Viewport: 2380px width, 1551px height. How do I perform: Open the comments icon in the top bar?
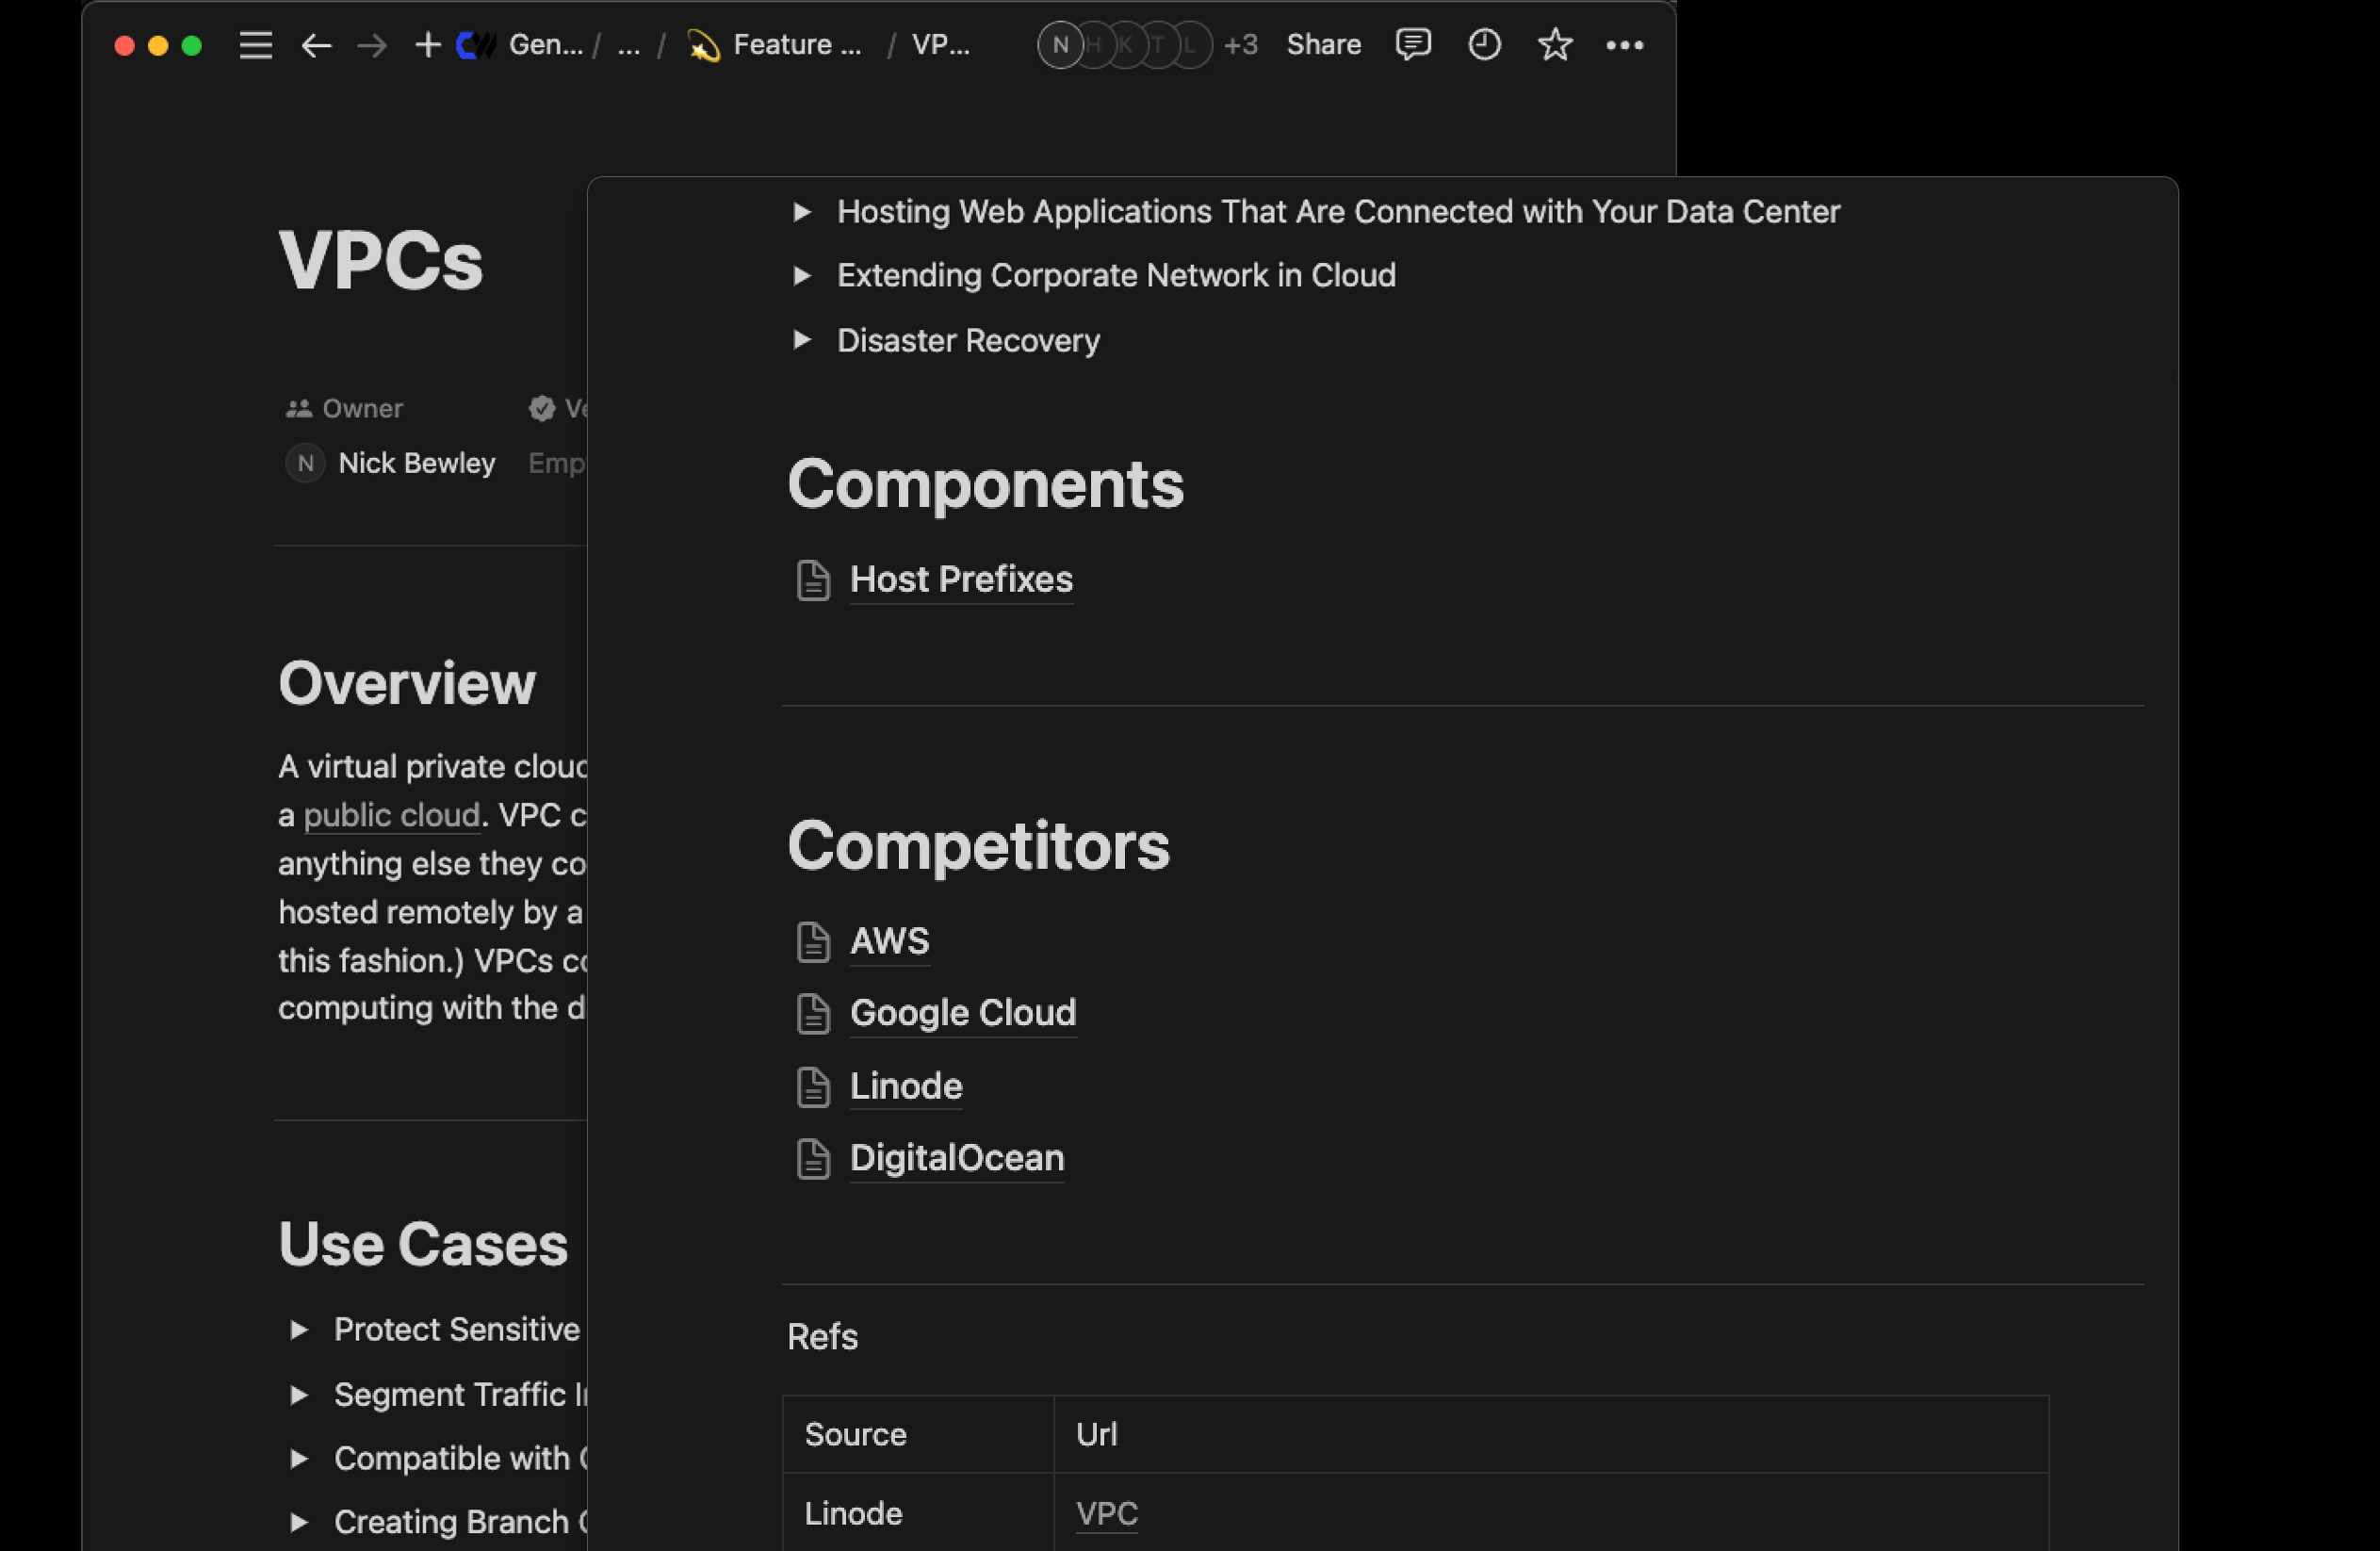coord(1413,45)
